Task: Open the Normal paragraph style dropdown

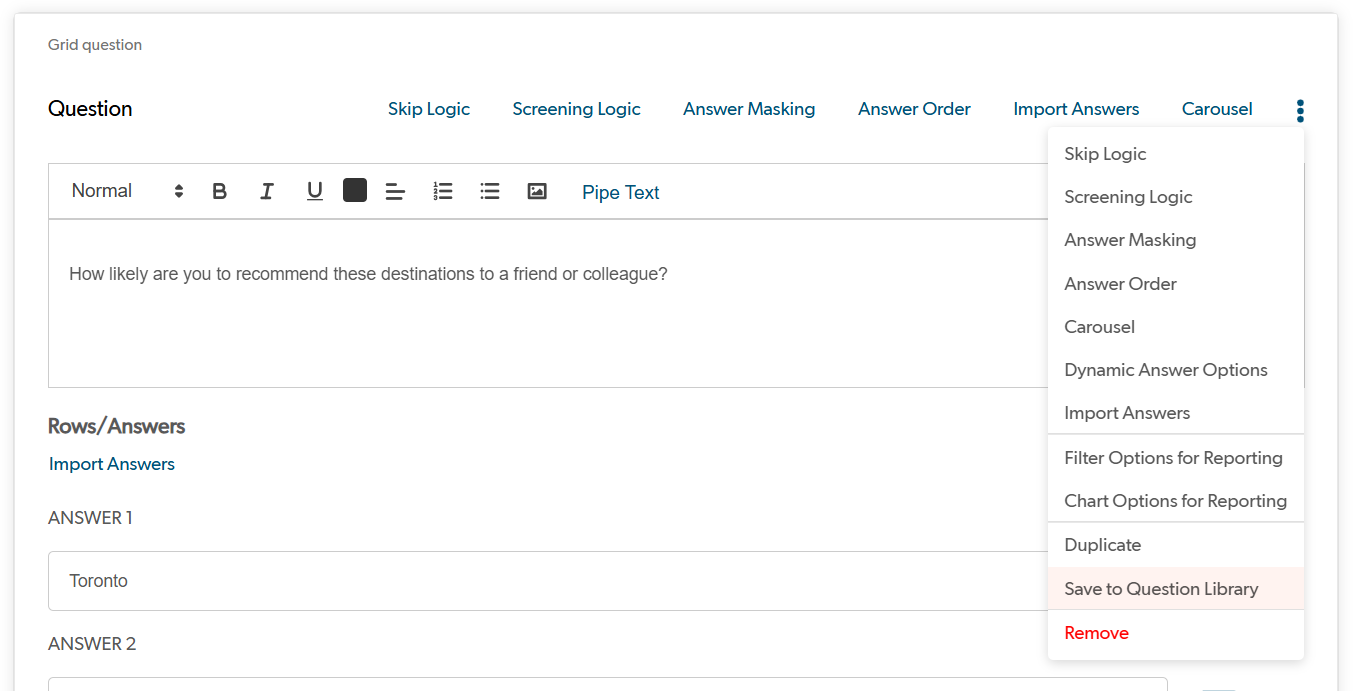Action: [x=127, y=191]
